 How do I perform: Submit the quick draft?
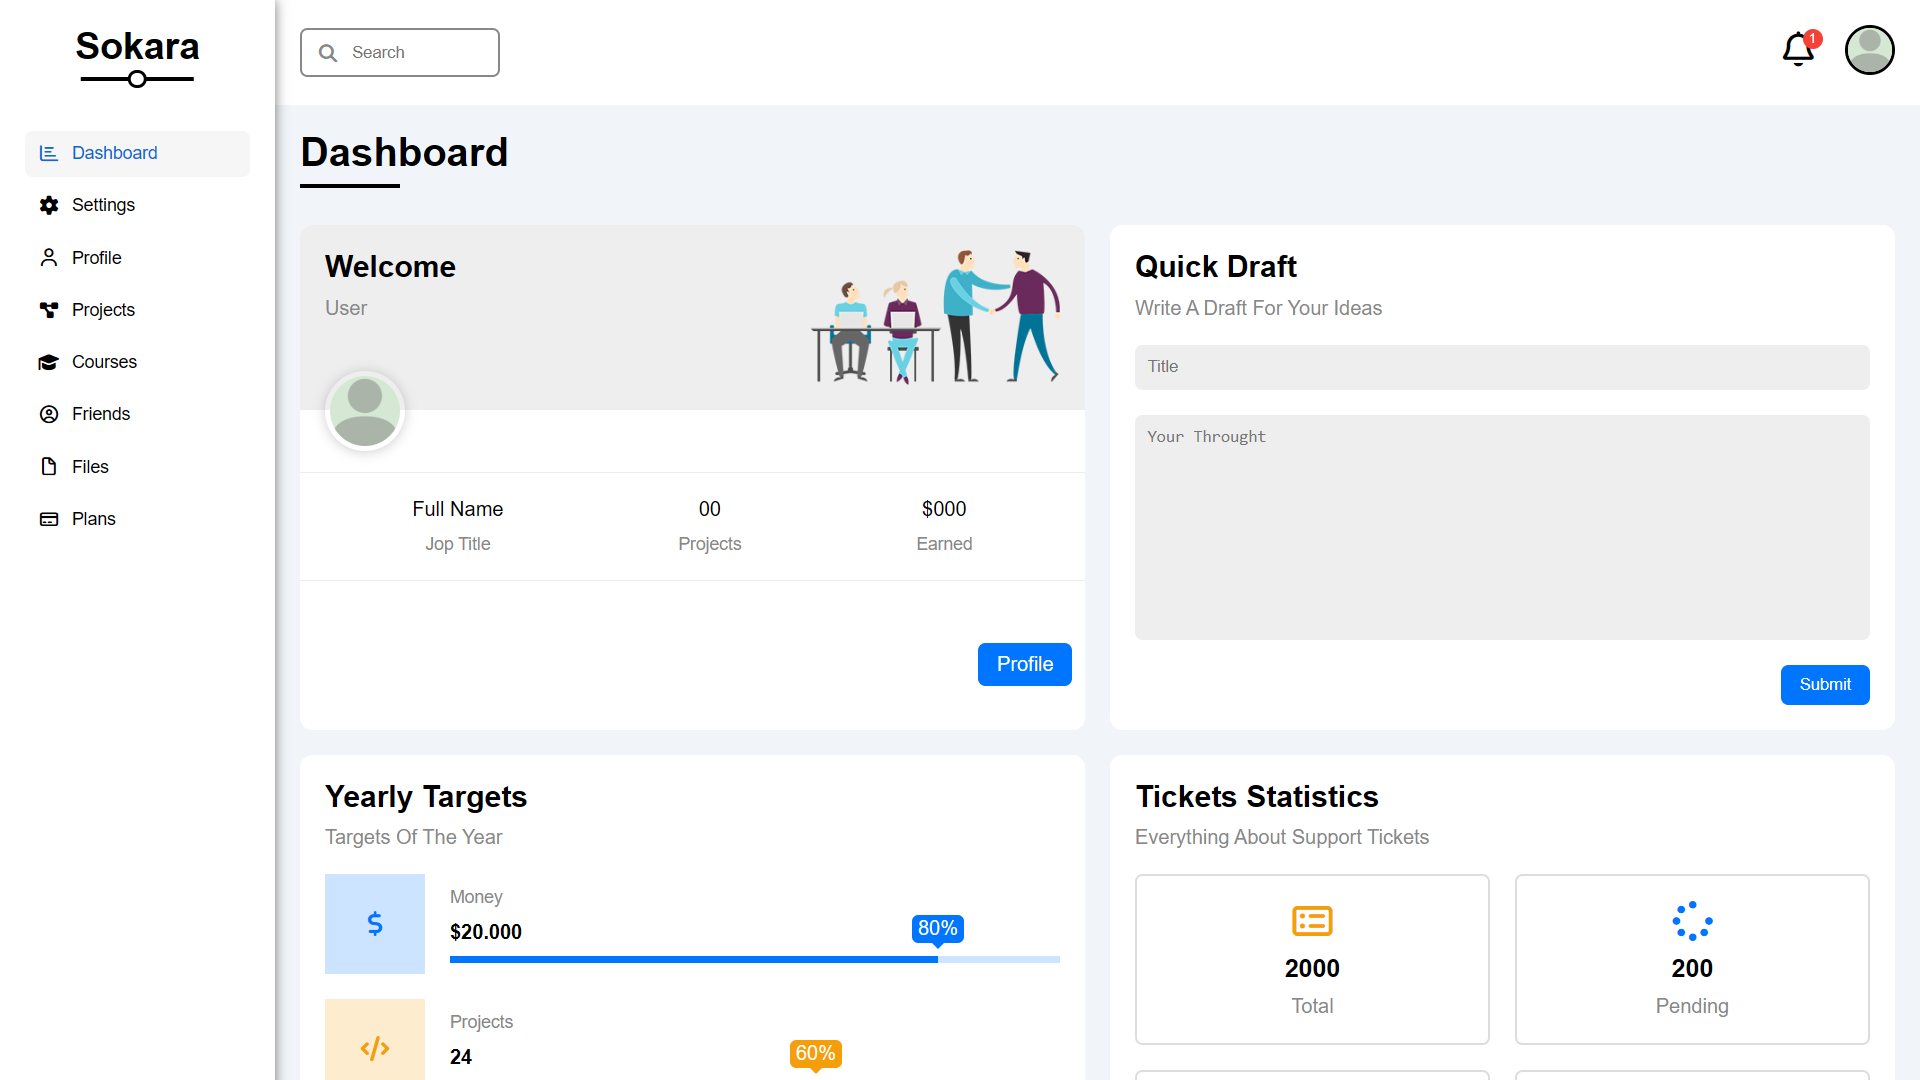pyautogui.click(x=1824, y=685)
